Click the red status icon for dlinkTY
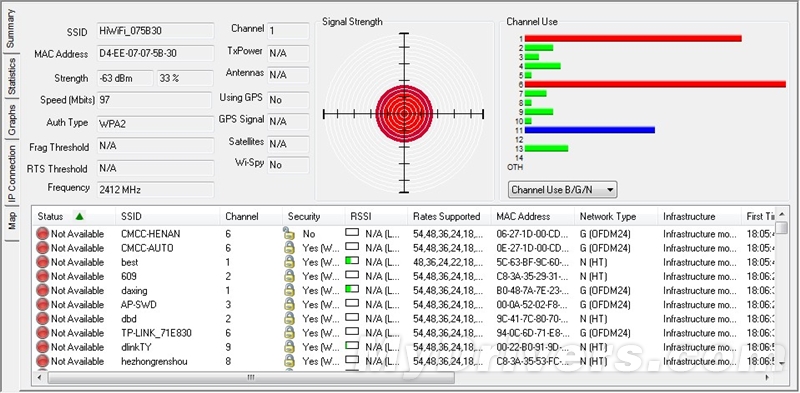 42,347
